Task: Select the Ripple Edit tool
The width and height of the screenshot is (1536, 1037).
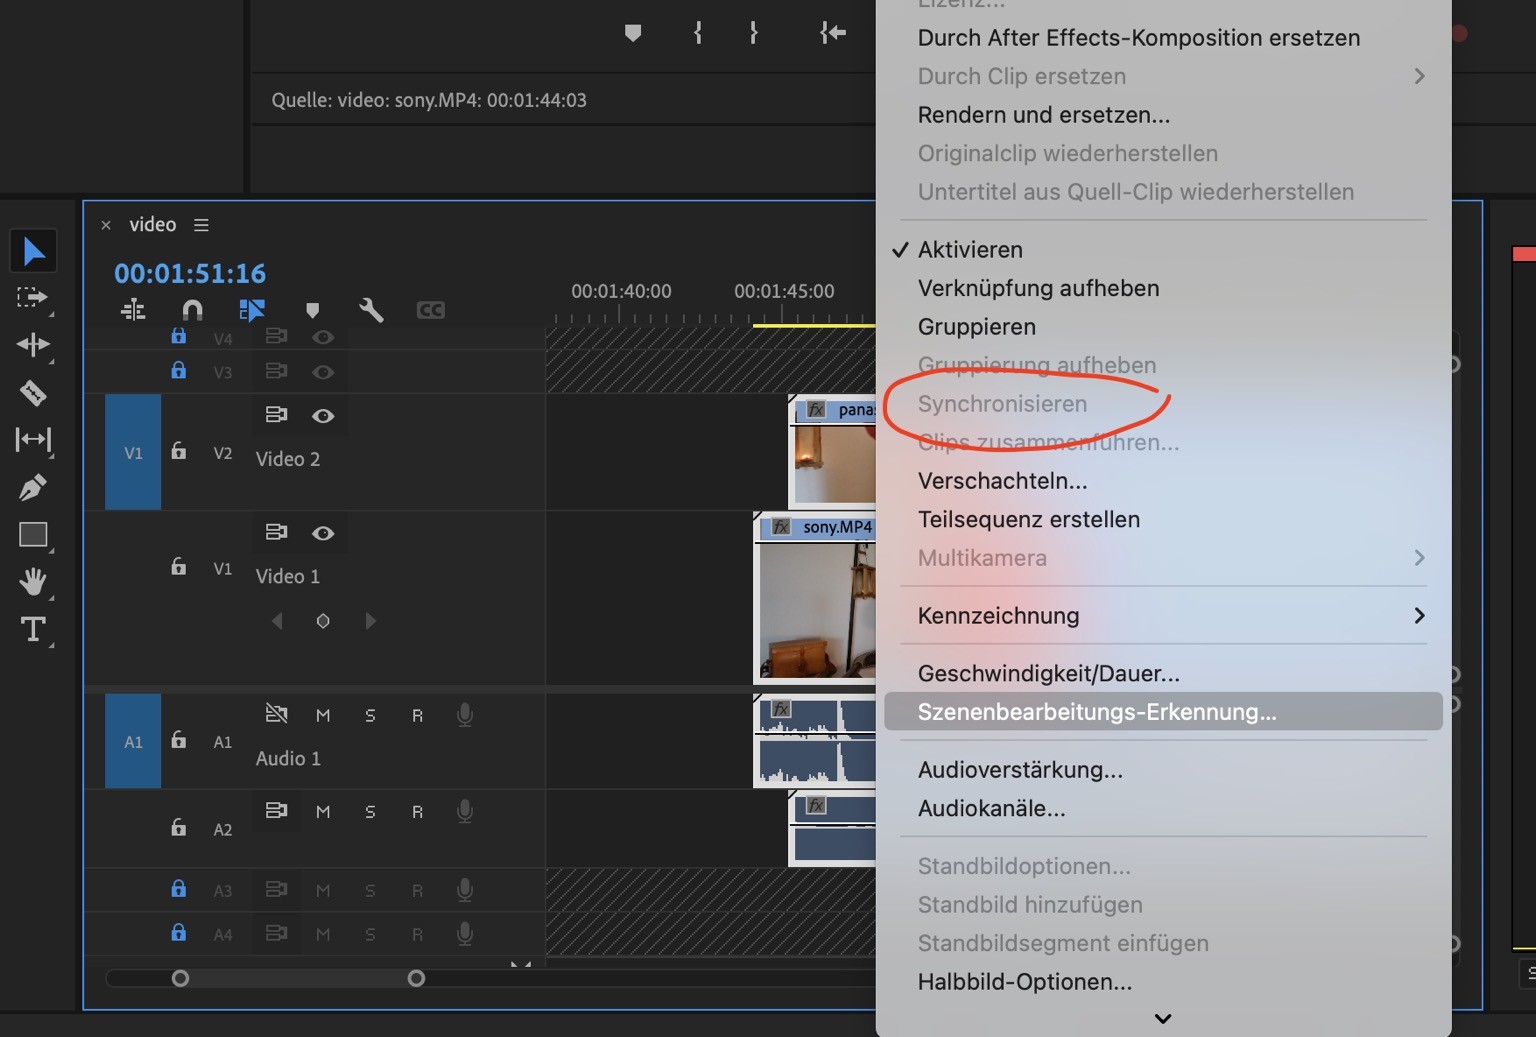Action: [x=33, y=345]
